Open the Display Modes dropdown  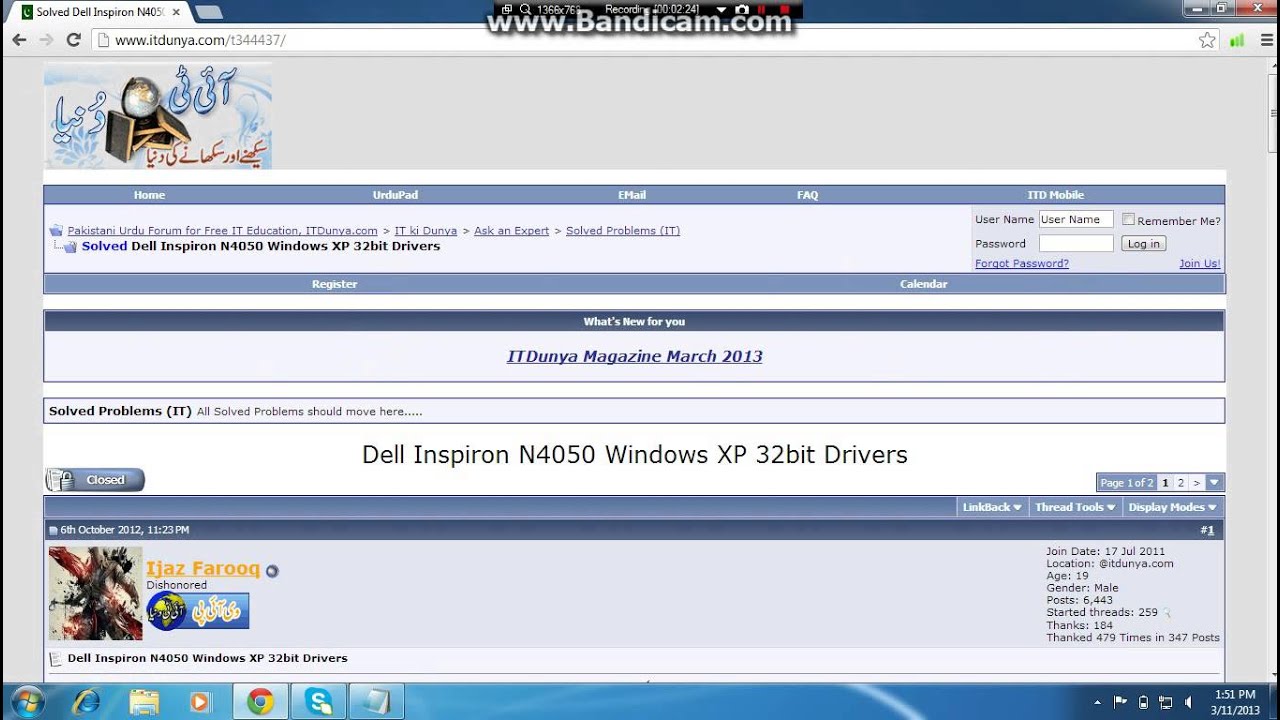click(1172, 507)
